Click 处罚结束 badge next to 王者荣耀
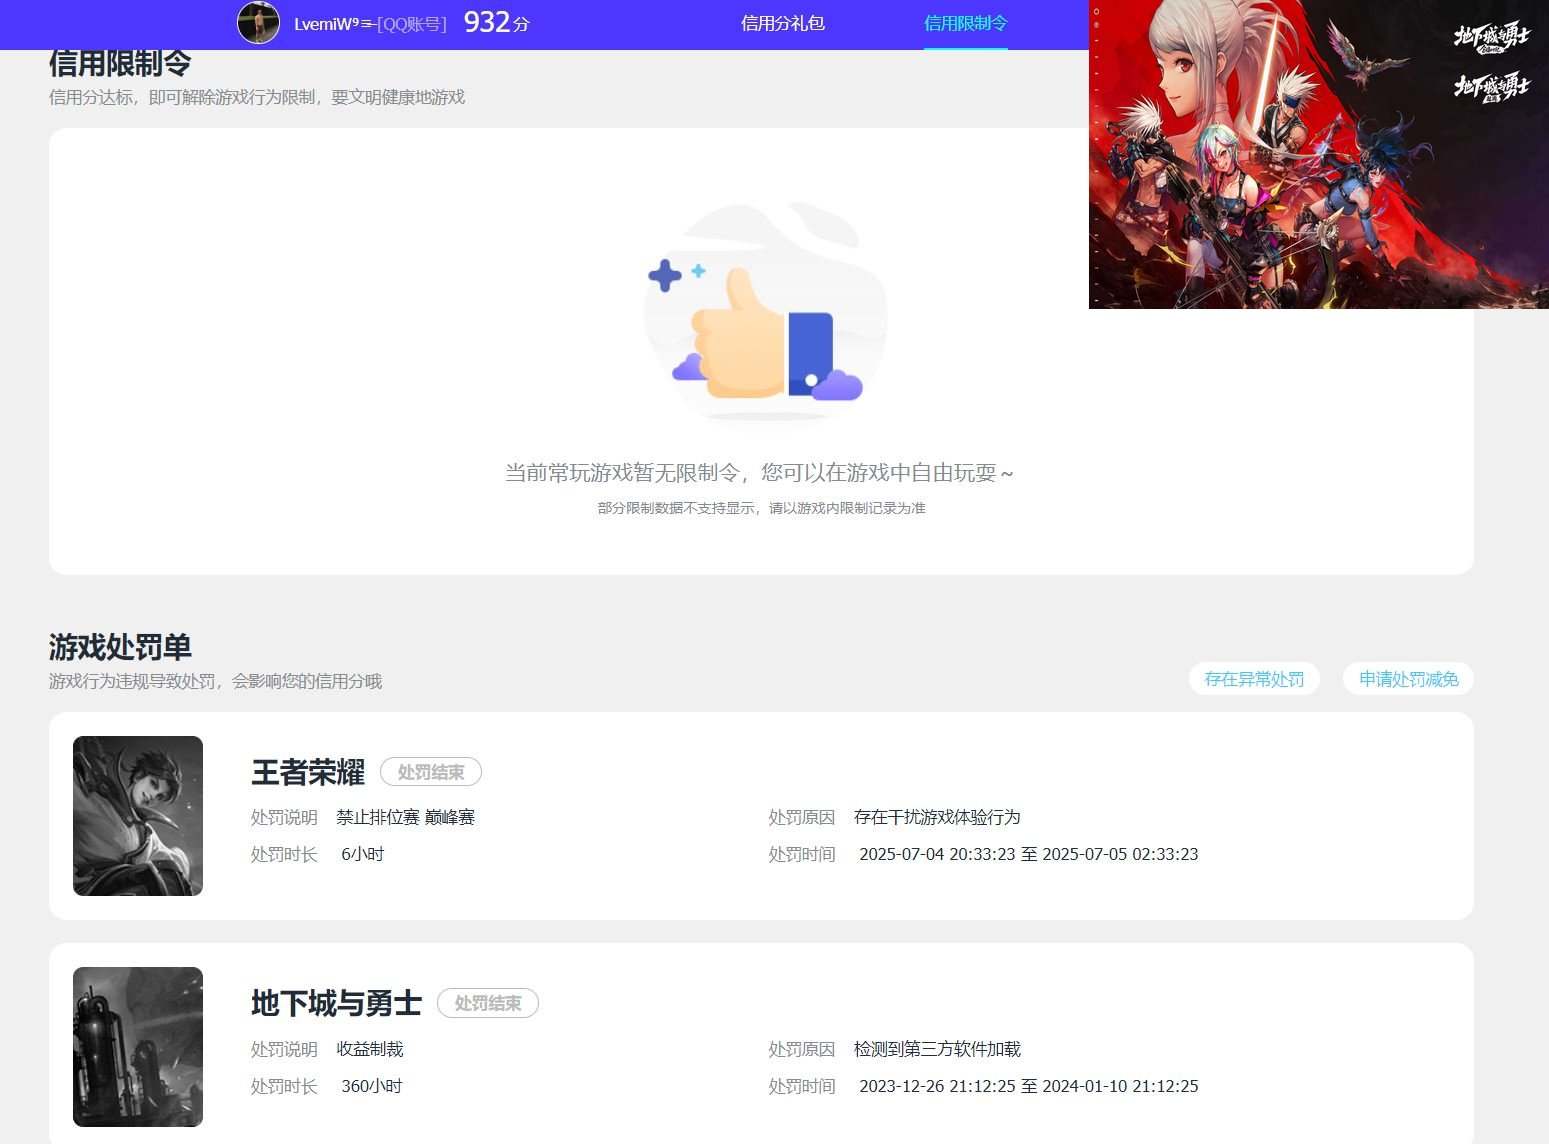The width and height of the screenshot is (1549, 1144). point(431,772)
